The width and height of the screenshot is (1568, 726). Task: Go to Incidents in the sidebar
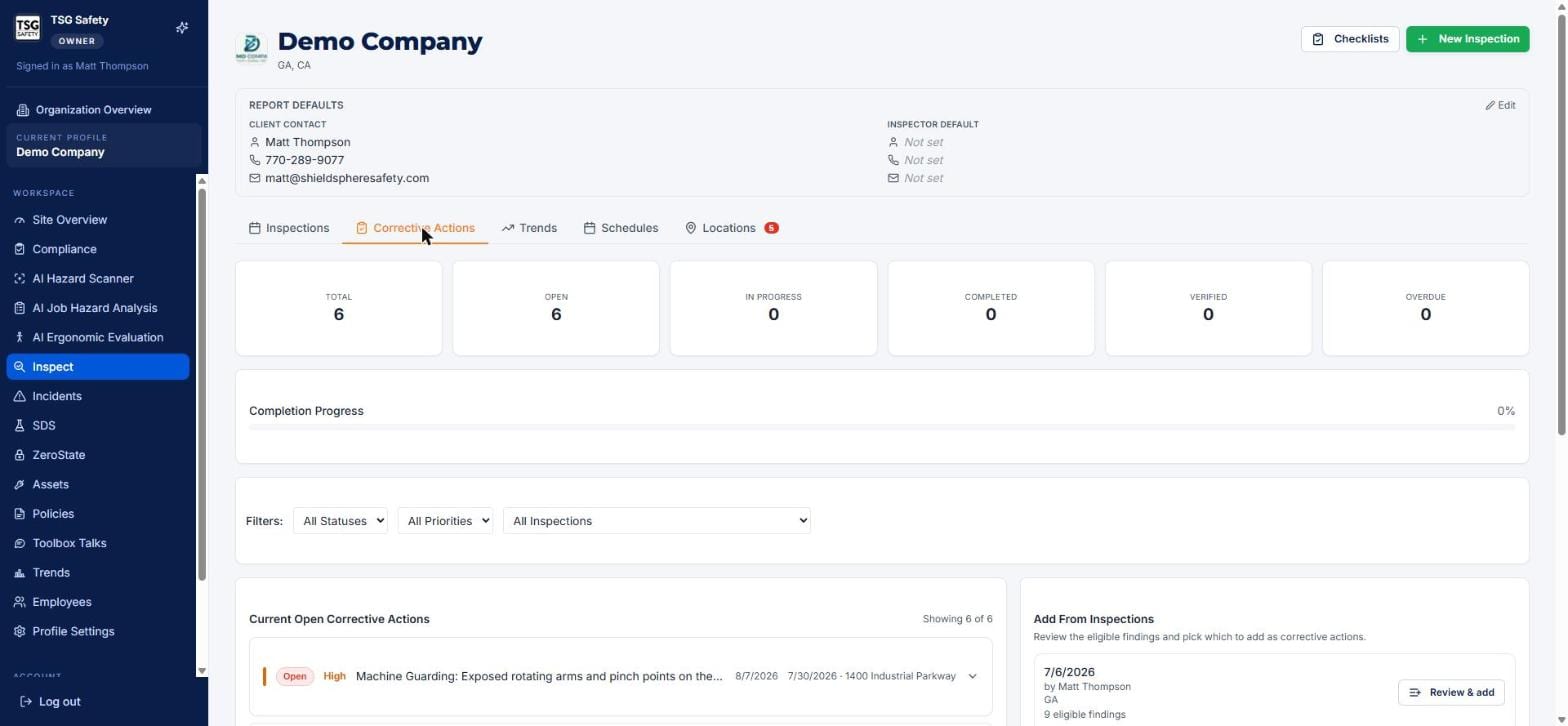click(98, 396)
